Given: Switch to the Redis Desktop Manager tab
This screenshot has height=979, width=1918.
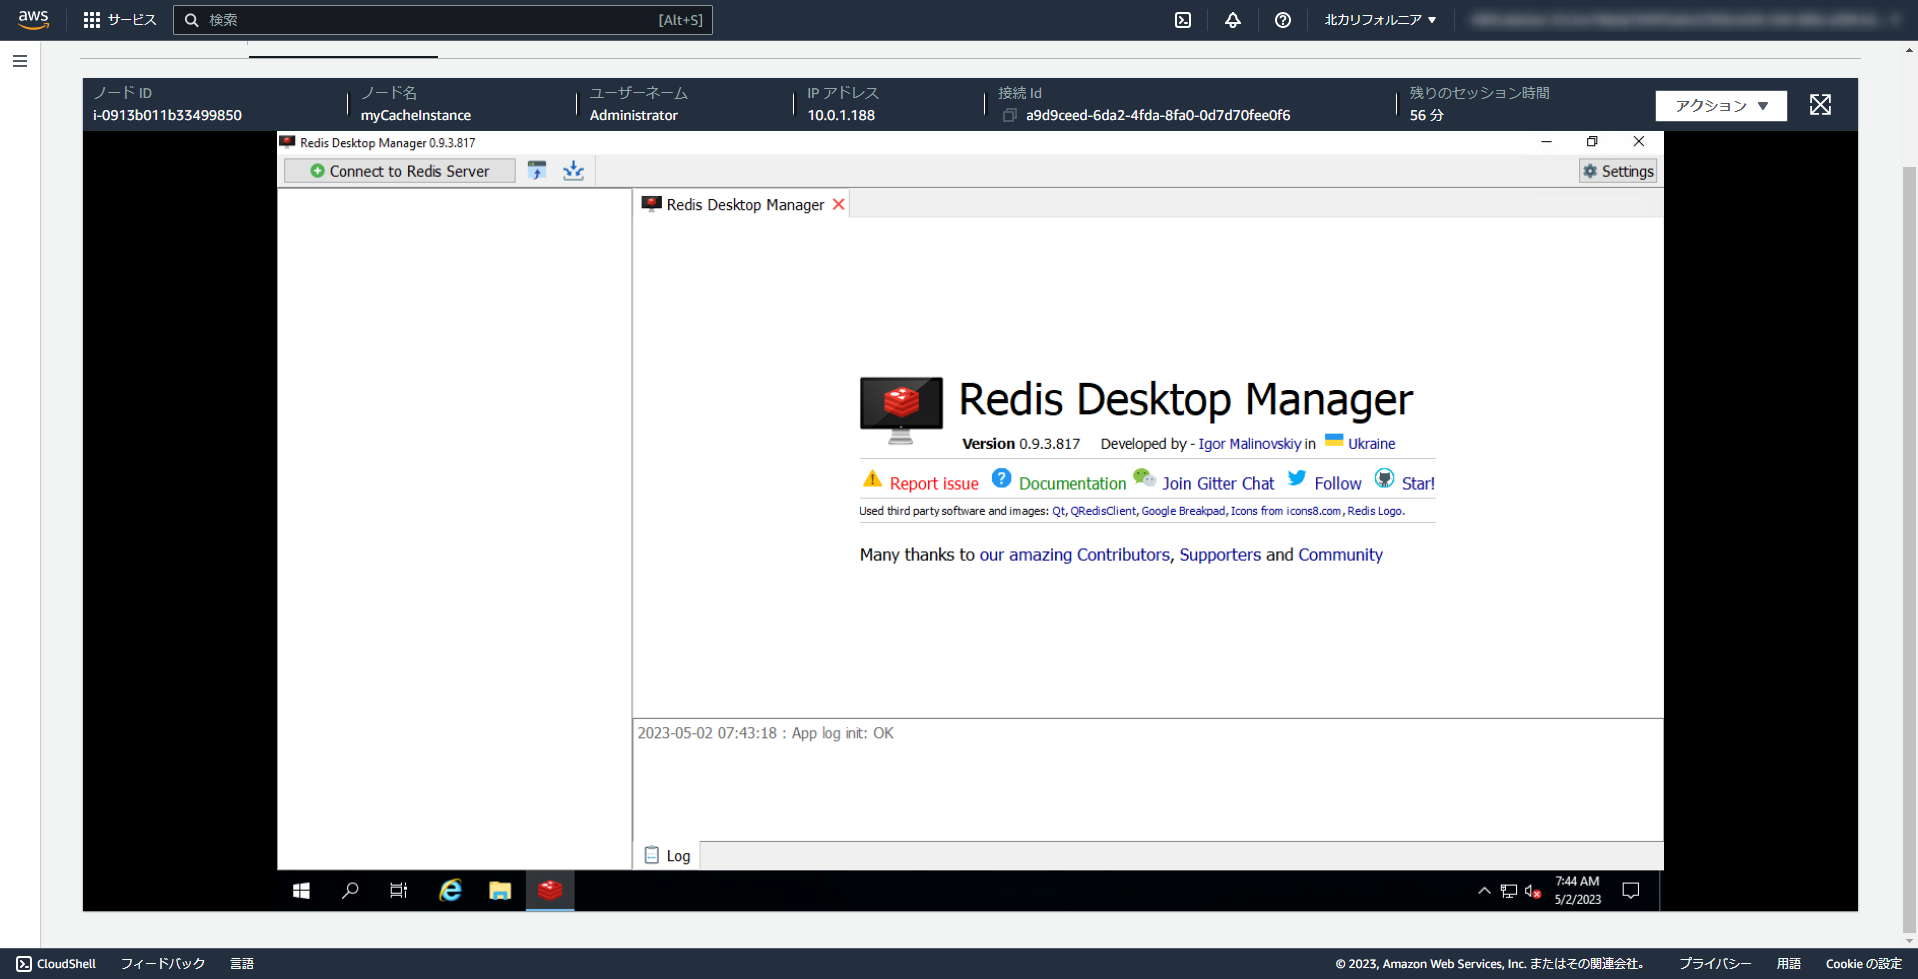Looking at the screenshot, I should (x=740, y=204).
